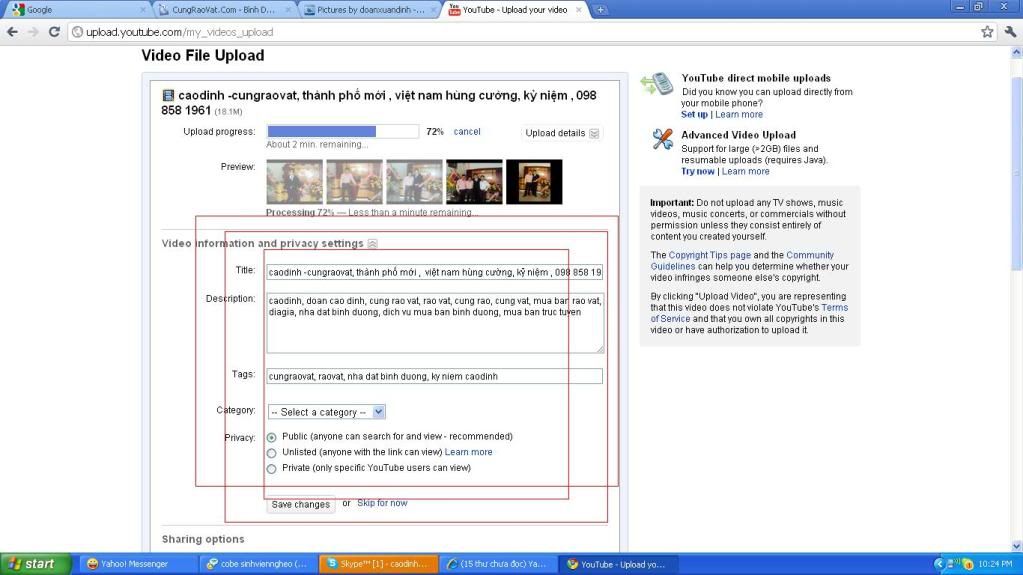
Task: Click Learn more for mobile uploads
Action: 739,114
